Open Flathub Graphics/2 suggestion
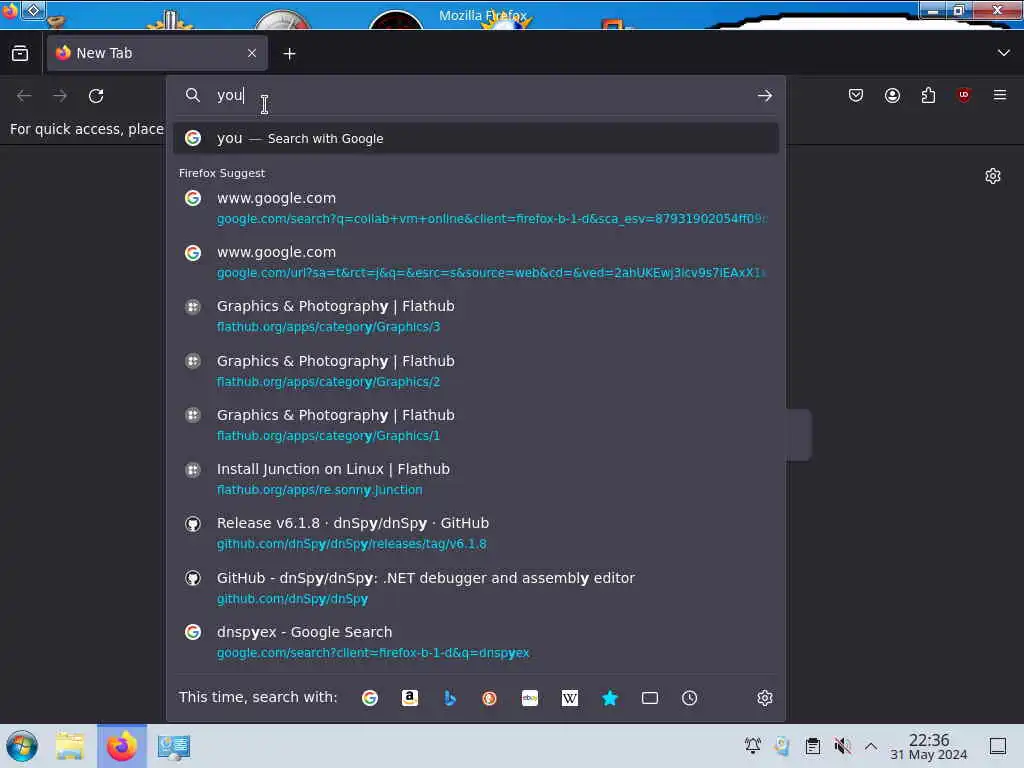Viewport: 1024px width, 768px height. tap(476, 371)
